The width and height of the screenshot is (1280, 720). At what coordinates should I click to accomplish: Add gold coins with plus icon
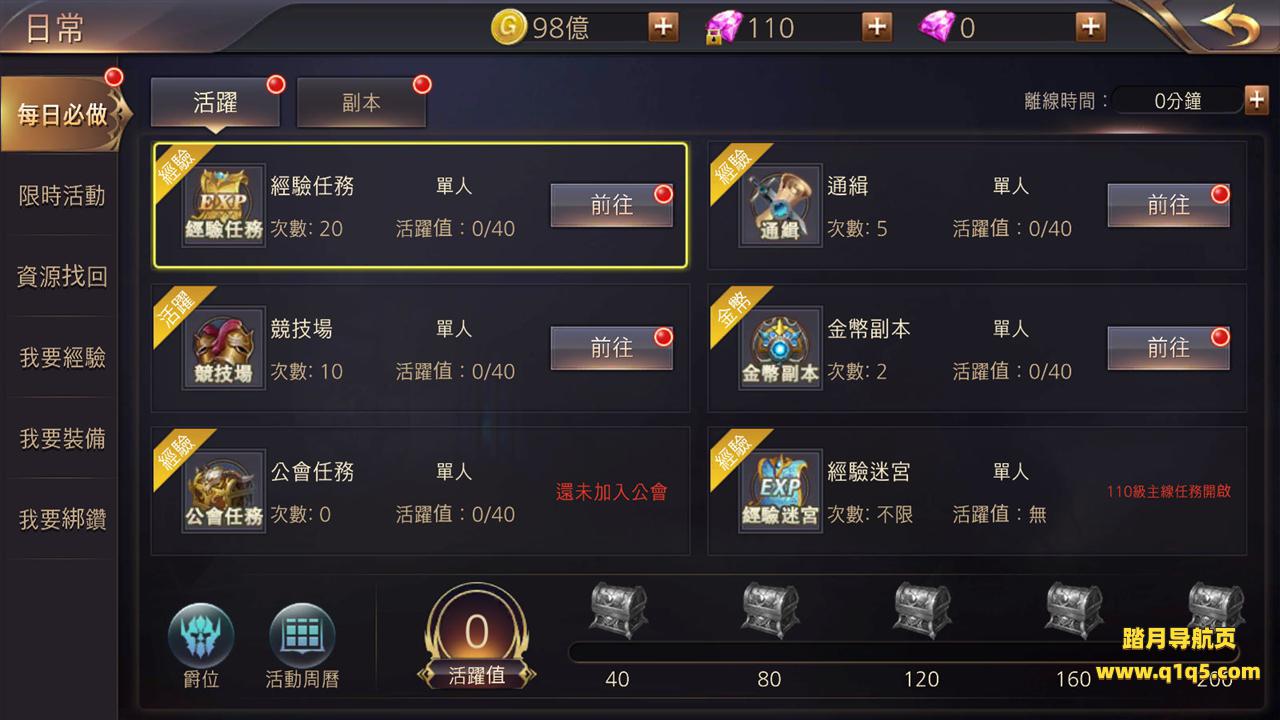click(x=663, y=27)
